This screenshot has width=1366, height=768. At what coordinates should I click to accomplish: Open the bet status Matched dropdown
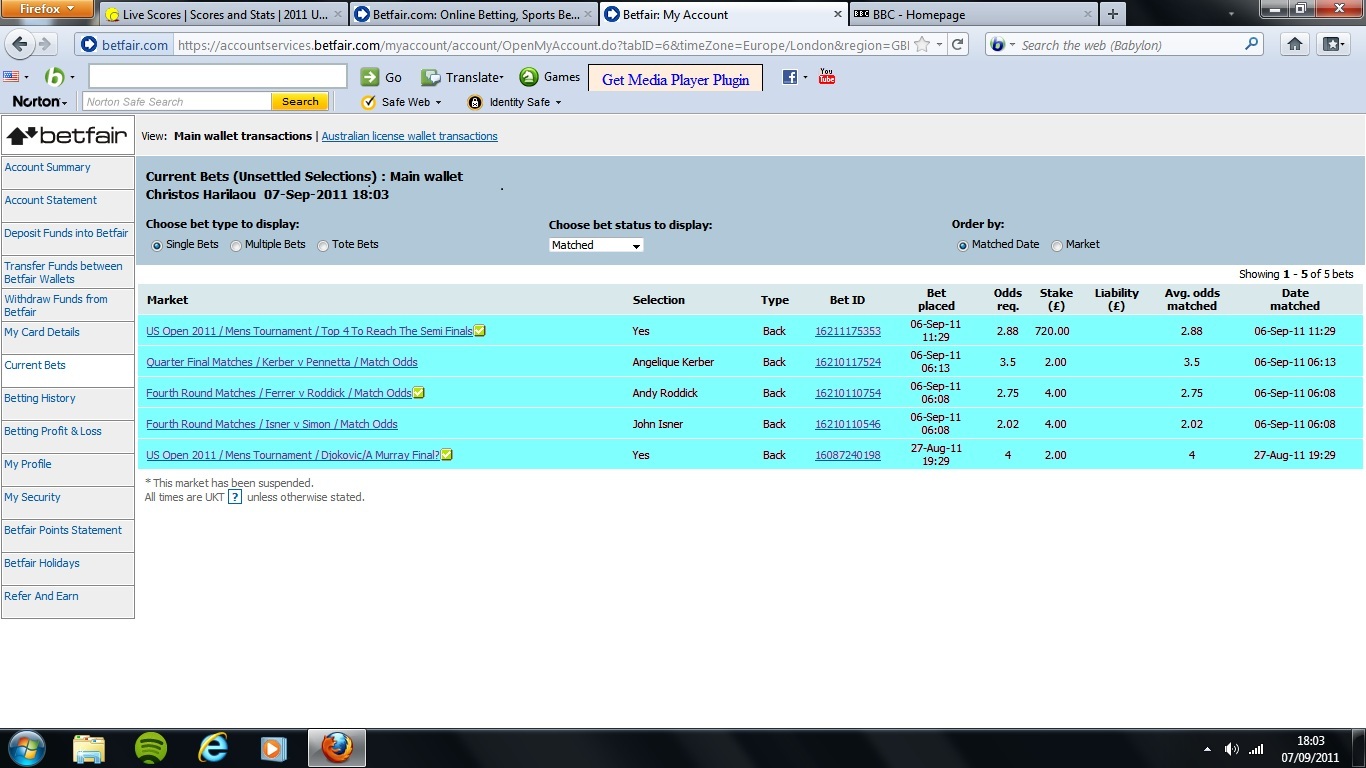point(596,245)
